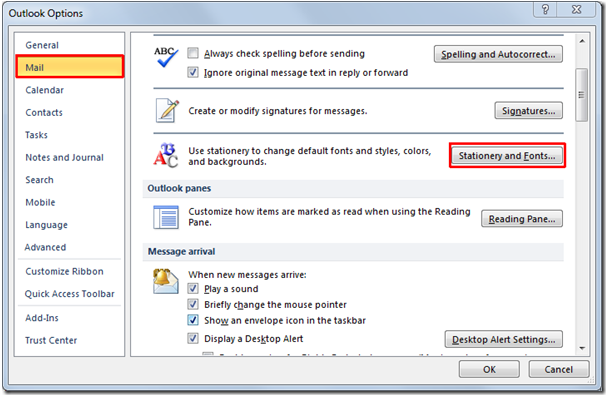
Task: Uncheck Display a Desktop Alert
Action: coord(193,338)
